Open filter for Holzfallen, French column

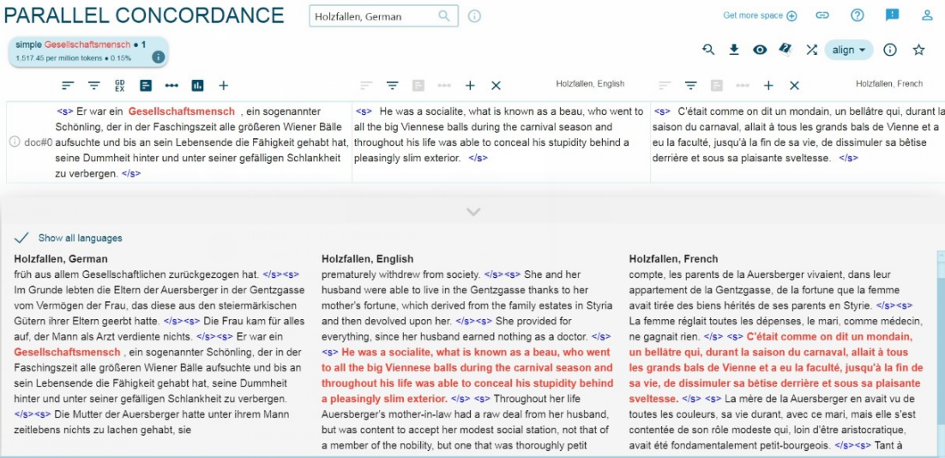pyautogui.click(x=691, y=86)
